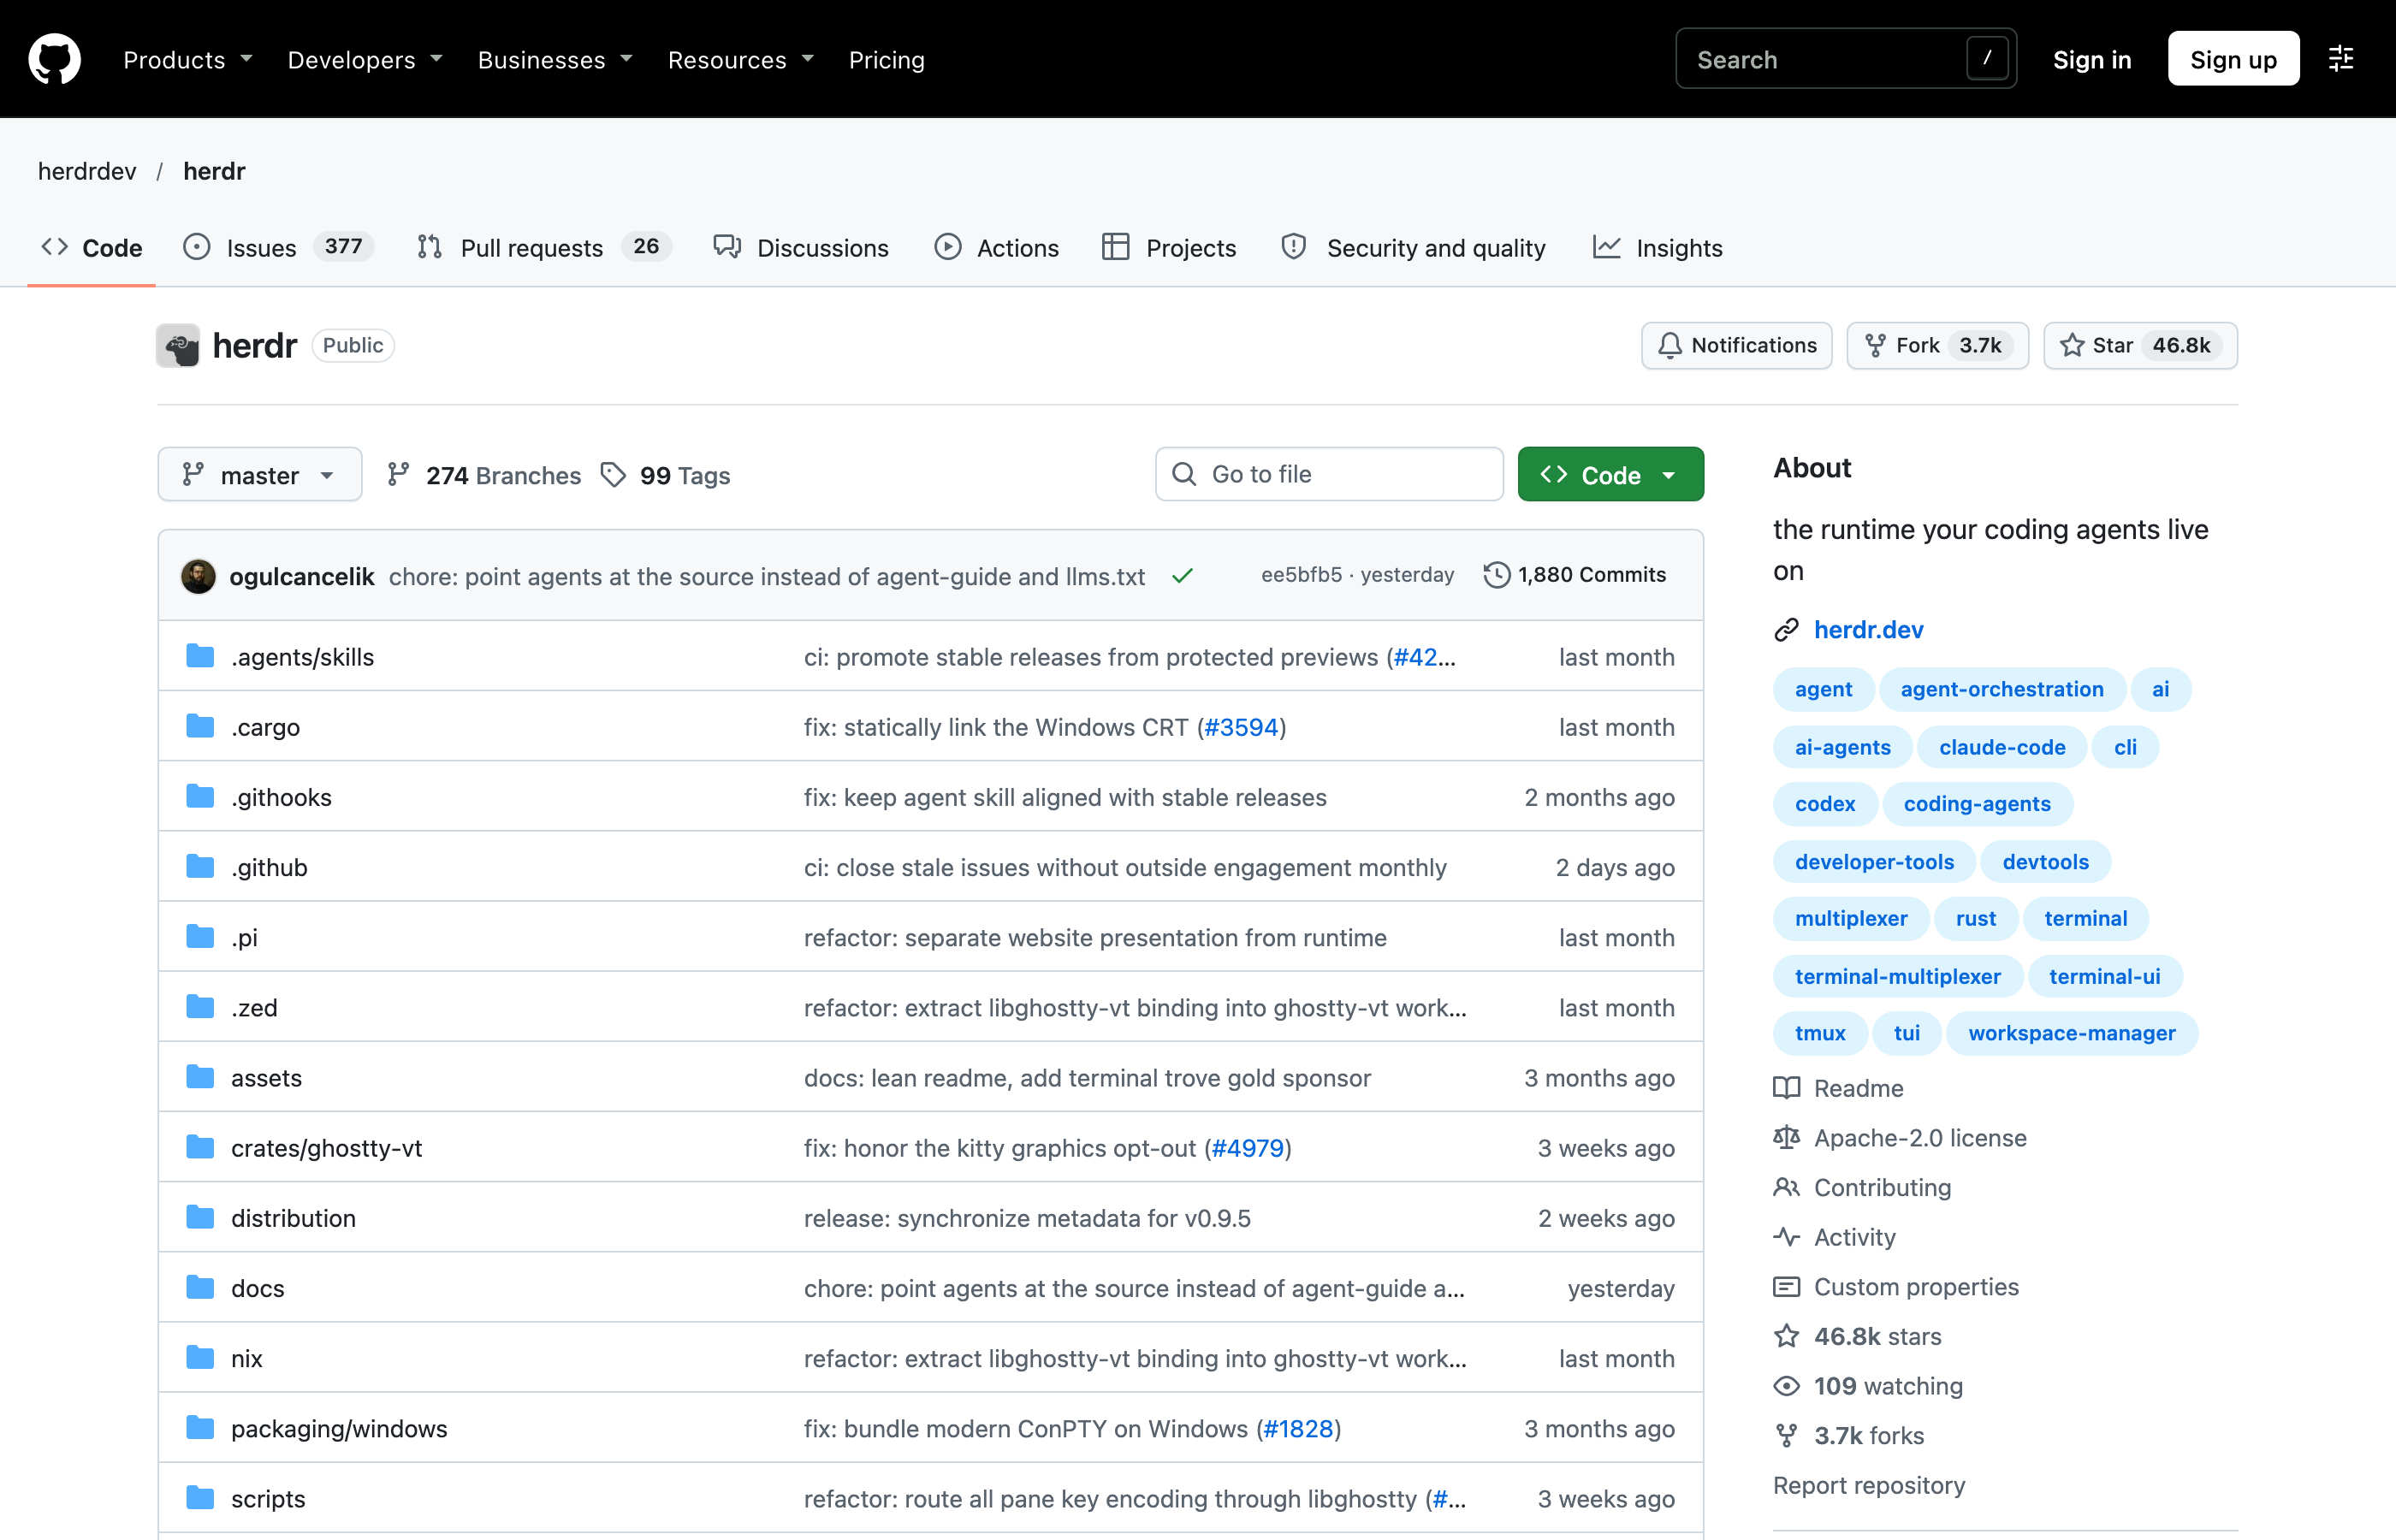The image size is (2396, 1540).
Task: Switch to the Issues tab
Action: click(278, 247)
